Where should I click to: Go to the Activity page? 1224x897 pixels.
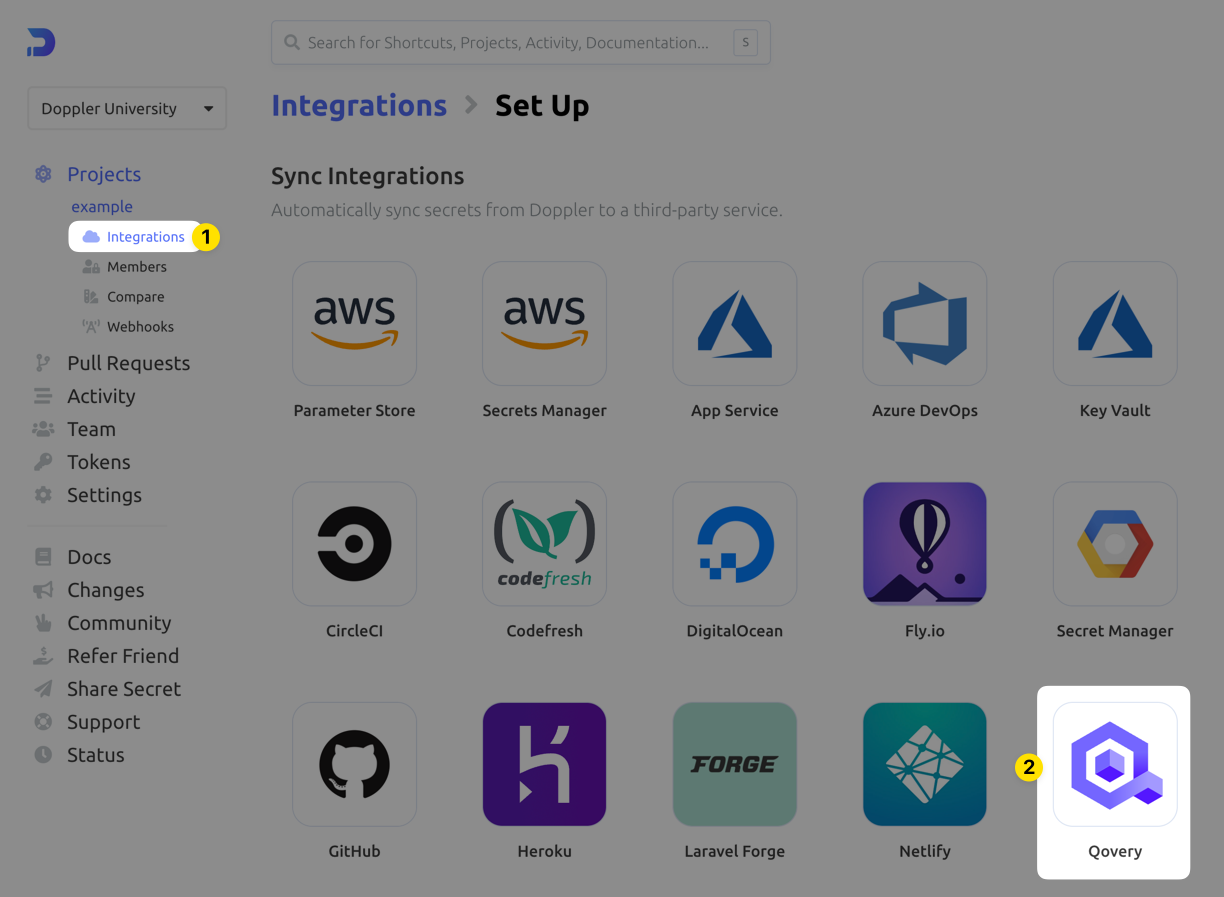coord(101,396)
